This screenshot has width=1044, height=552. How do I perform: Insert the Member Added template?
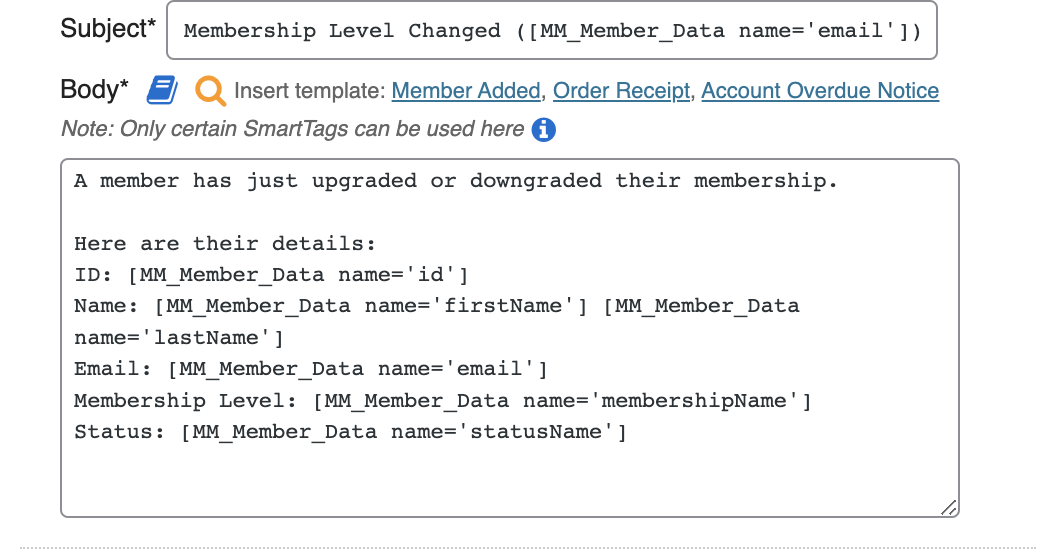(466, 91)
